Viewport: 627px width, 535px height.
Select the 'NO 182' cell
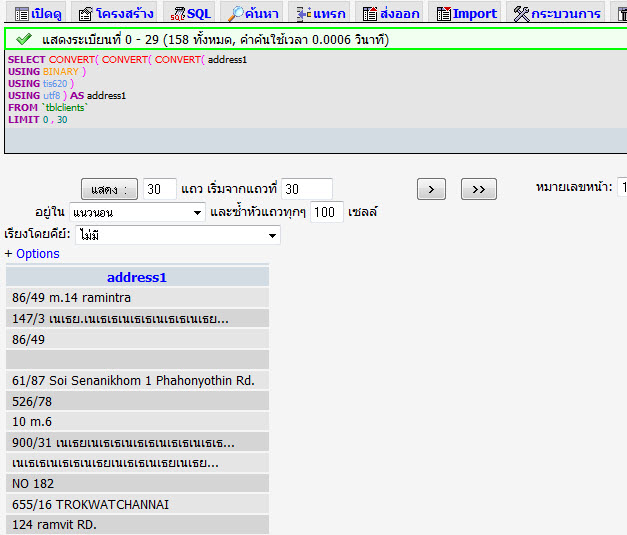[138, 483]
